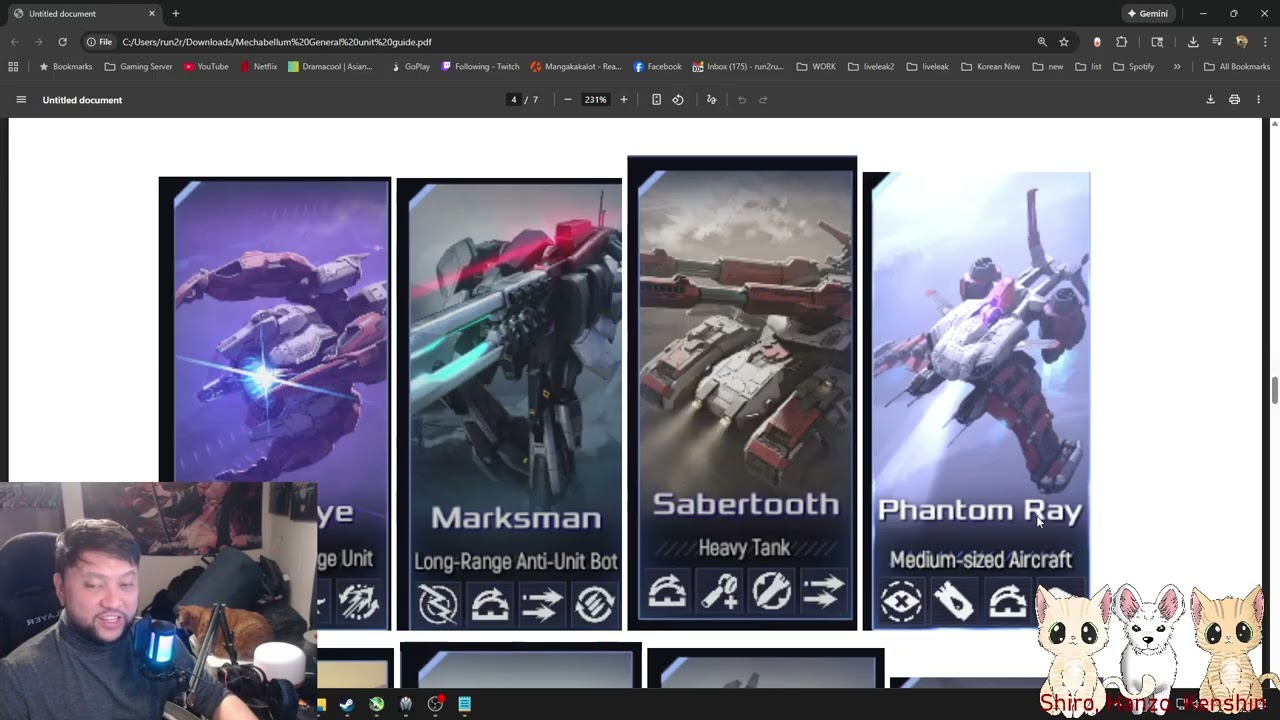Open the Gemini assistant button

tap(1148, 14)
